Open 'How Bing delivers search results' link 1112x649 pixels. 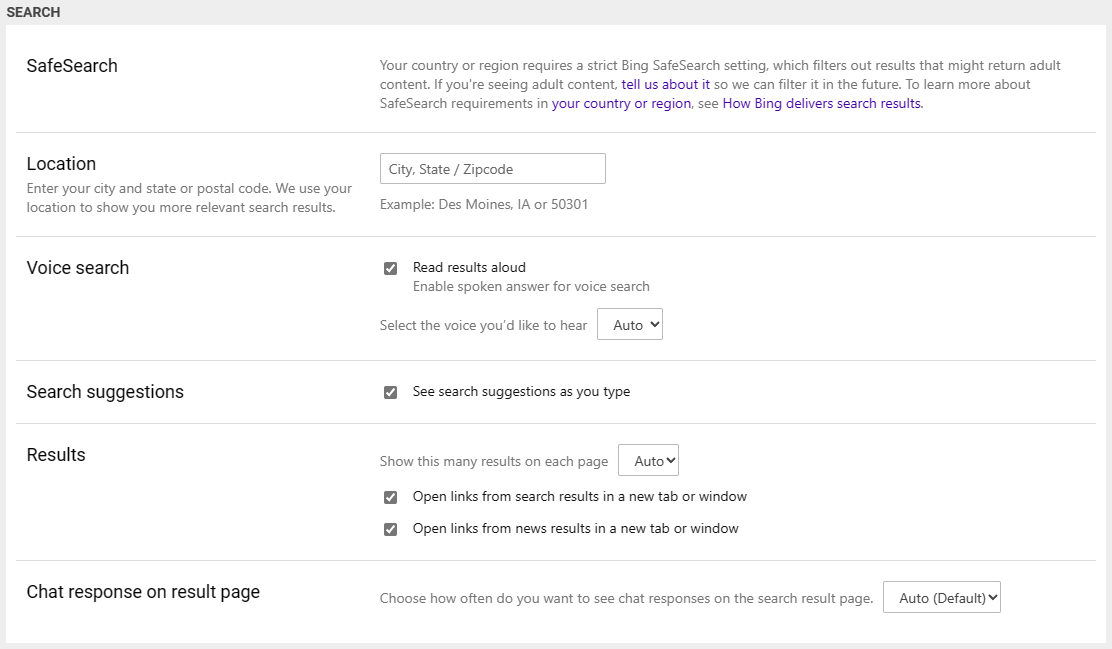coord(820,103)
